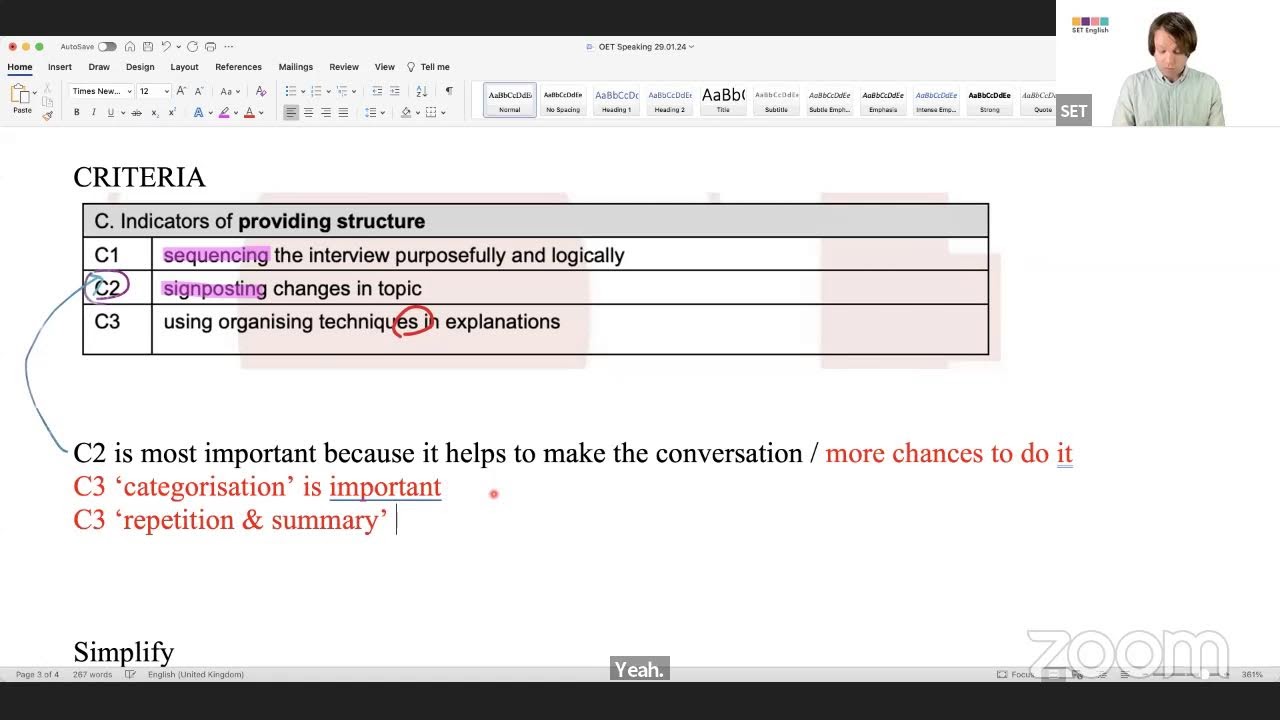Screen dimensions: 1280x720
Task: Align text right
Action: click(x=326, y=113)
